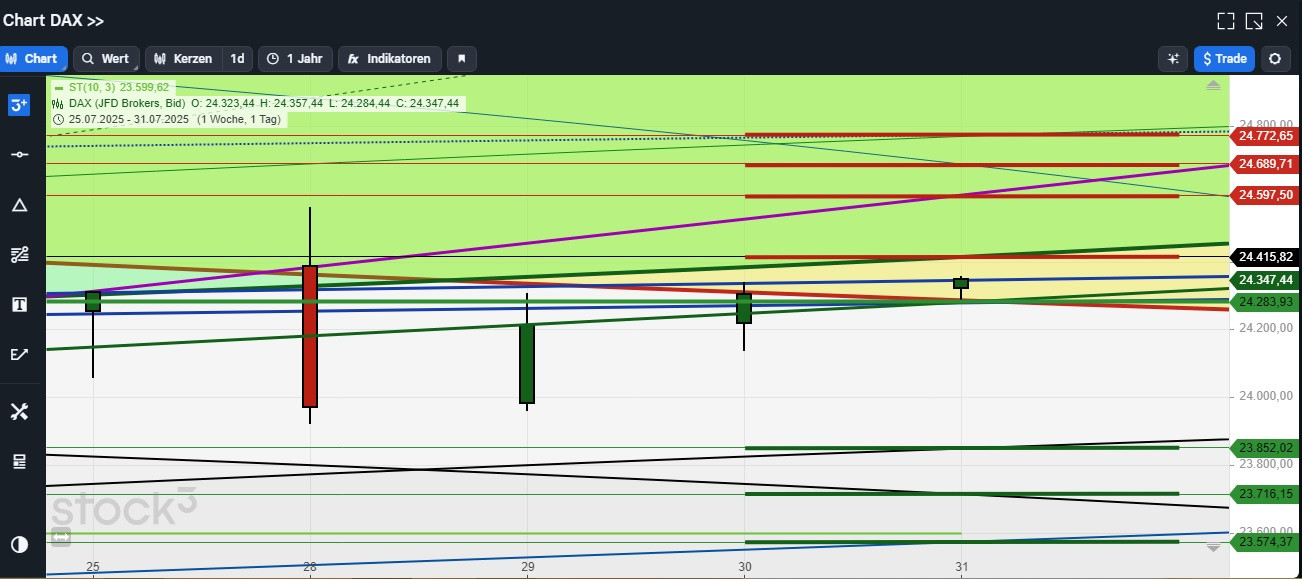This screenshot has height=579, width=1302.
Task: Open the Kerzen candlestick style selector
Action: click(183, 59)
